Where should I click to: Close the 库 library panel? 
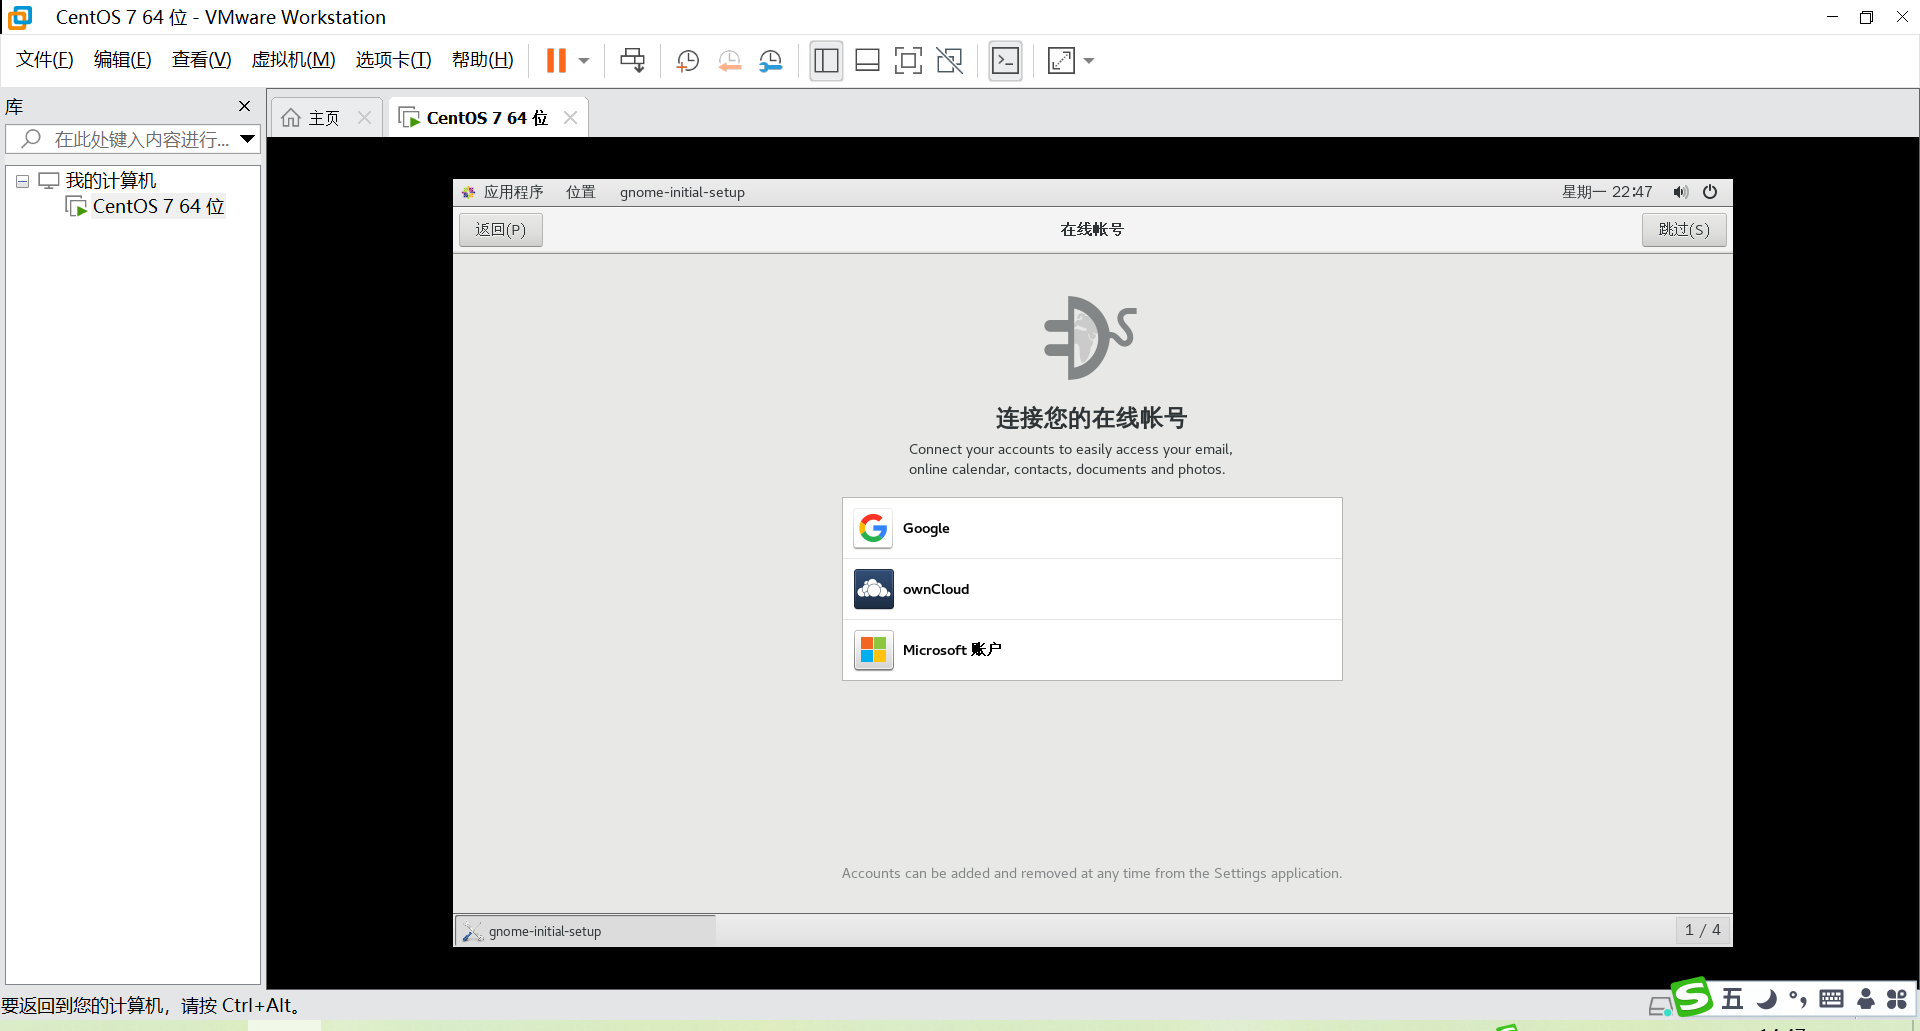coord(244,106)
